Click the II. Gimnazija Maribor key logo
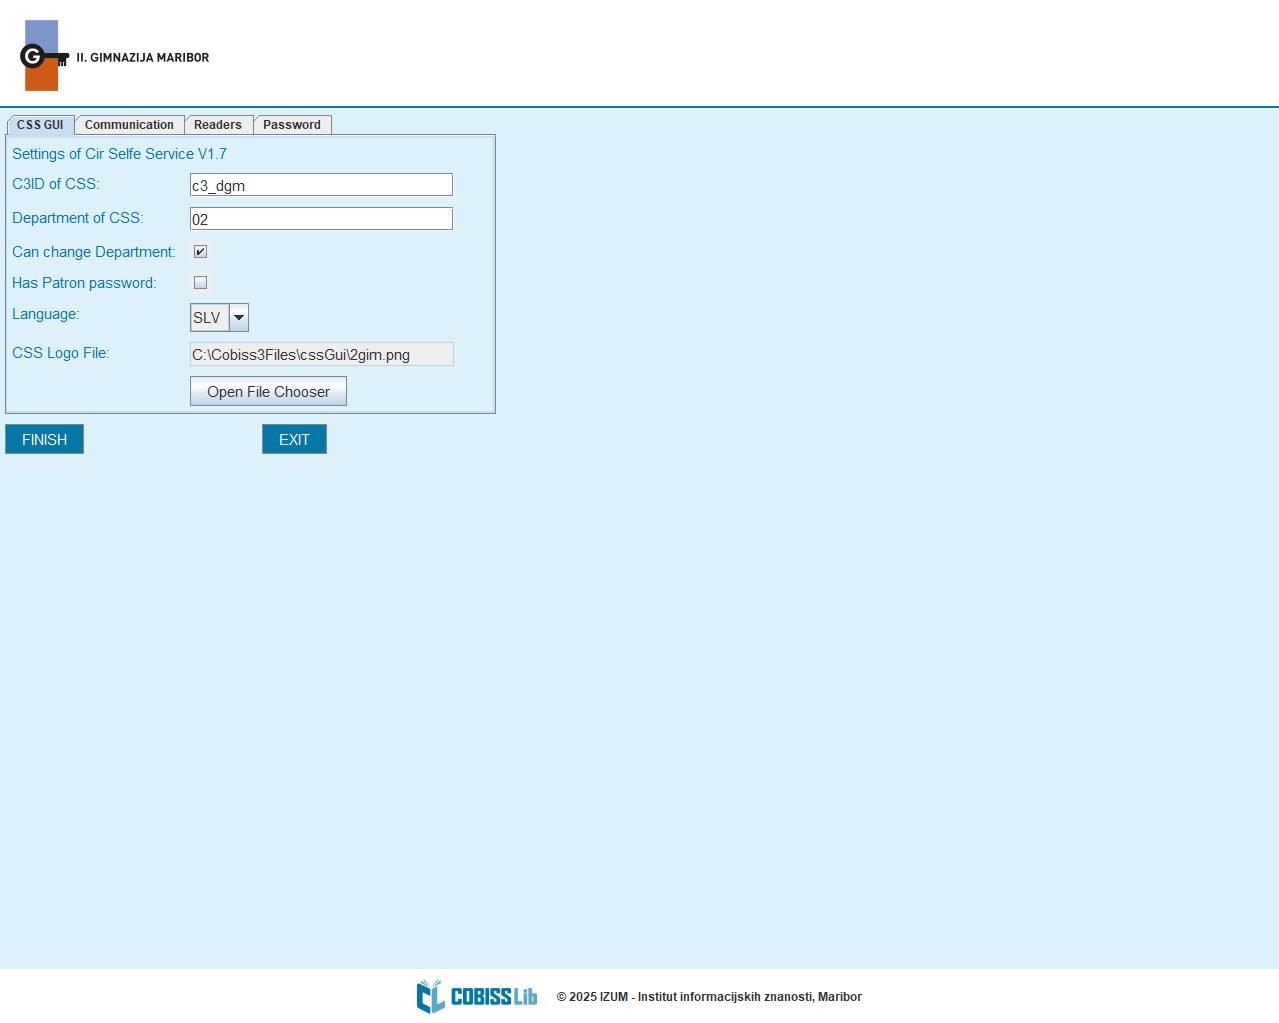 43,56
